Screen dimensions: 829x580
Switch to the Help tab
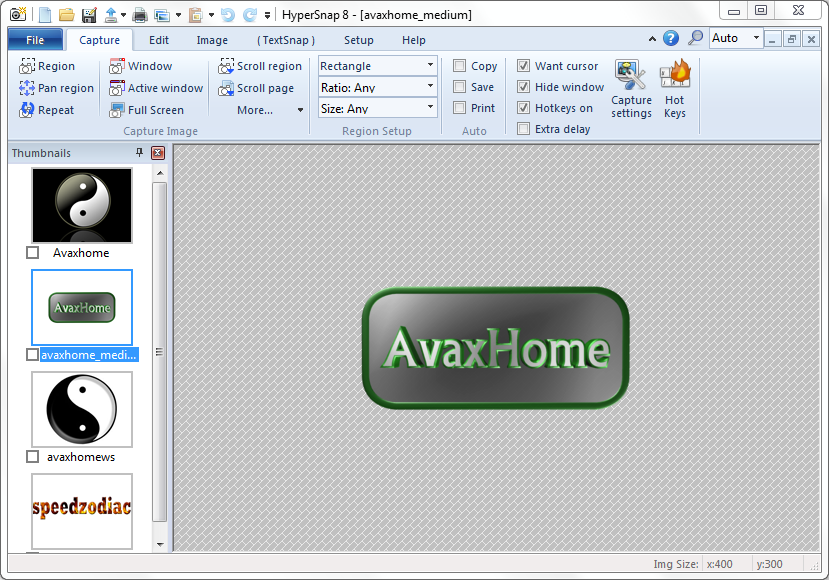(413, 40)
